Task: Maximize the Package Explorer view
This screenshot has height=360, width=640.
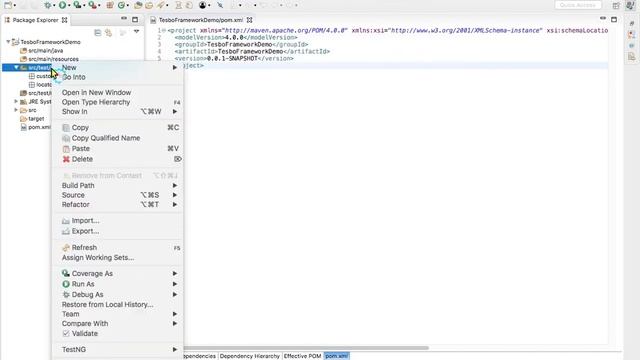Action: [x=135, y=20]
